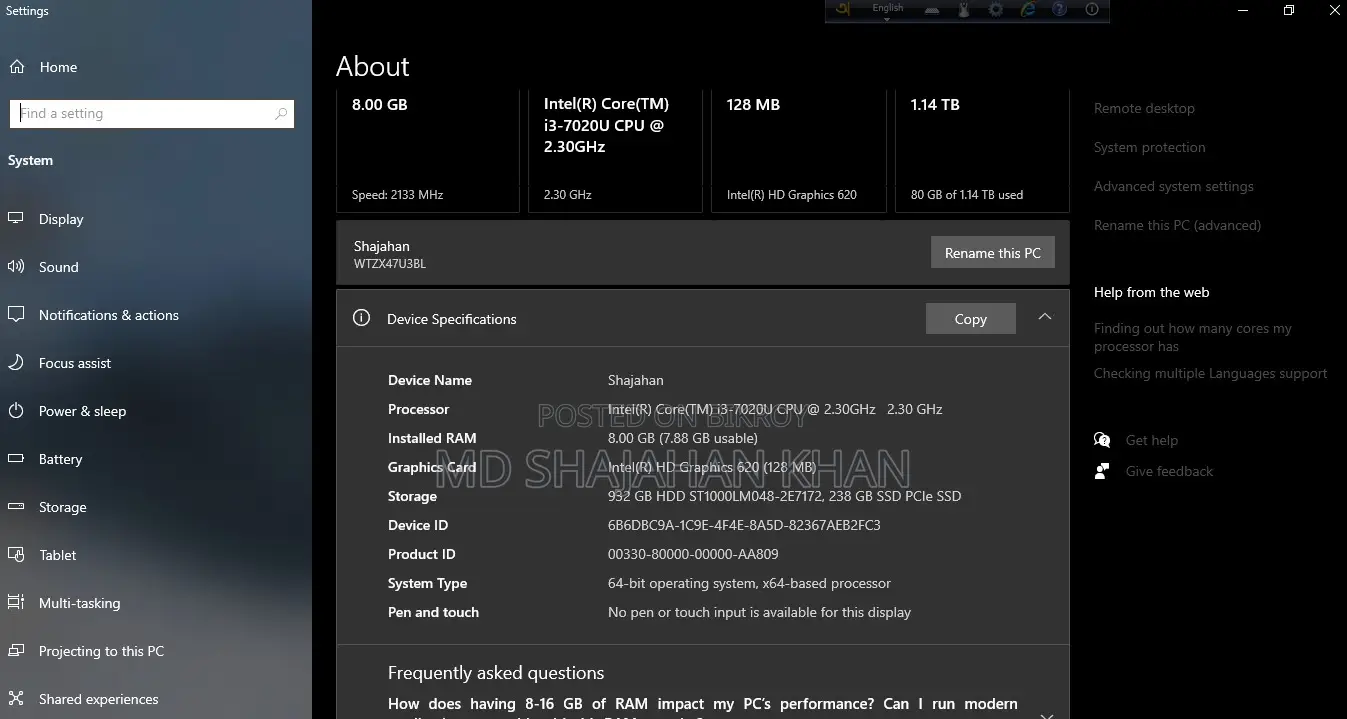This screenshot has height=719, width=1347.
Task: Click the web browser globe icon in top bar
Action: click(1028, 10)
